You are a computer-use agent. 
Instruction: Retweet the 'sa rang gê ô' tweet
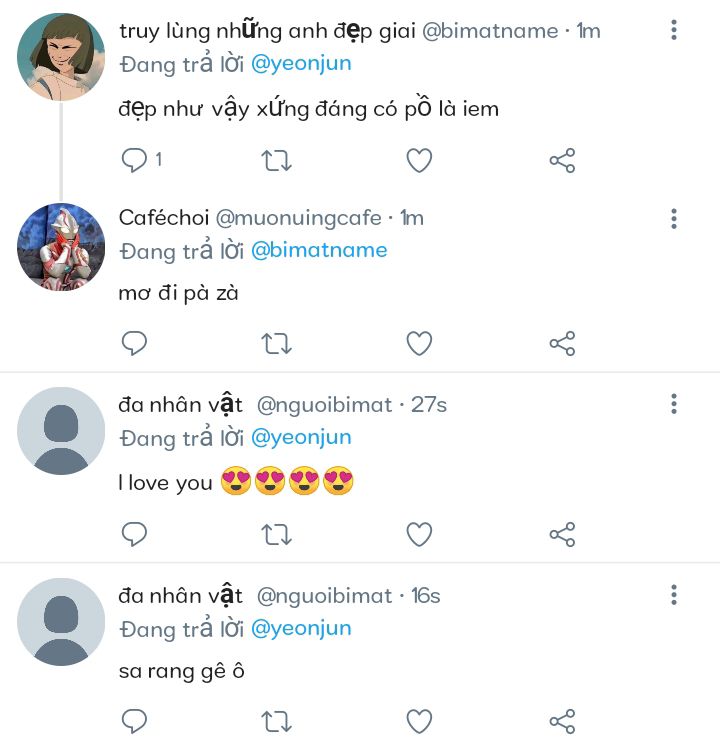[x=276, y=721]
